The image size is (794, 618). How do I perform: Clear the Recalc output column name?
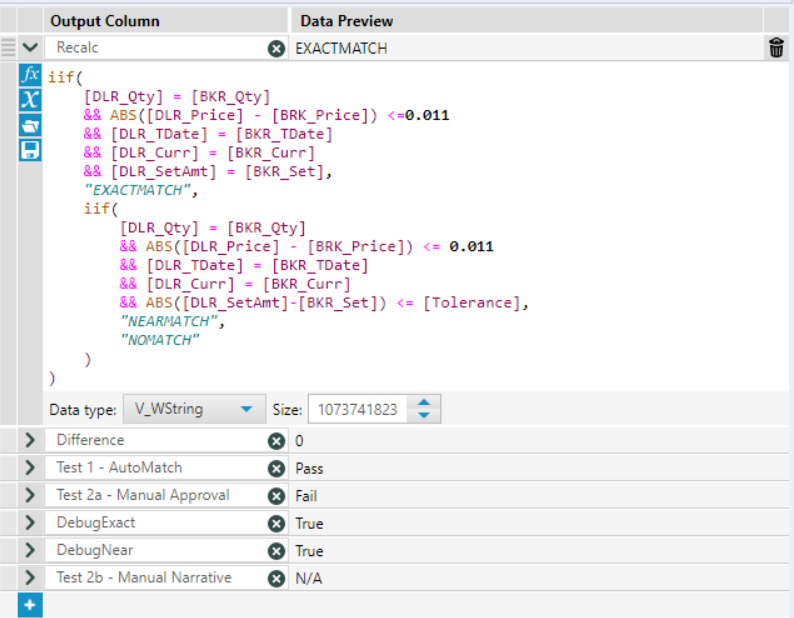[276, 48]
